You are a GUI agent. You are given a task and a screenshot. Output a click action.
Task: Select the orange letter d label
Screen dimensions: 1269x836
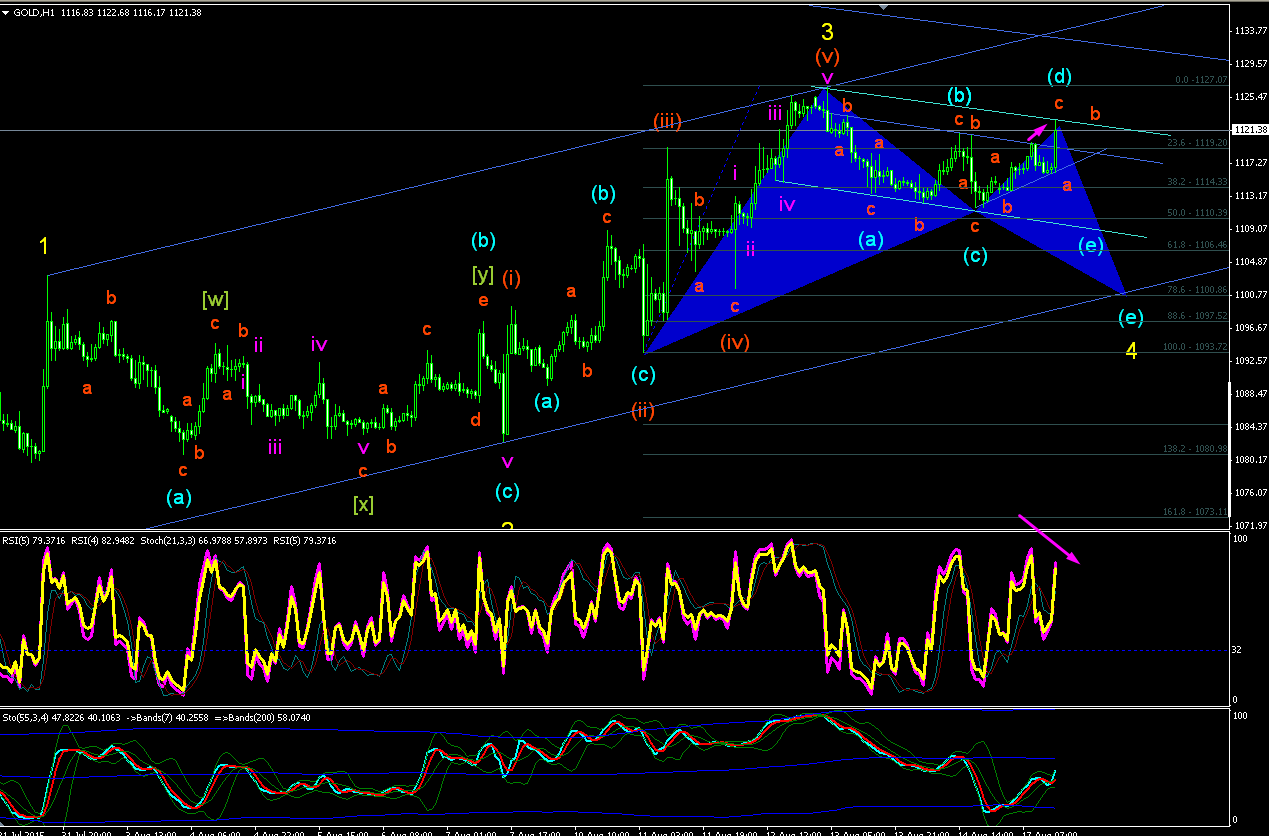click(476, 418)
